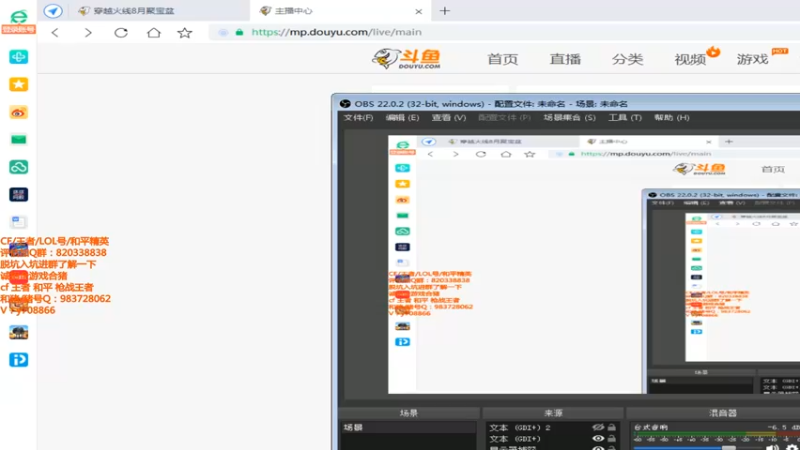The height and width of the screenshot is (450, 800).
Task: Close the 主播中心 tab
Action: click(418, 11)
